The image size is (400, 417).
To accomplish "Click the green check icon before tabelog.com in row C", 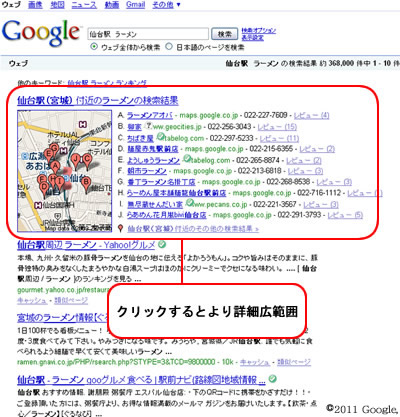I will [161, 136].
